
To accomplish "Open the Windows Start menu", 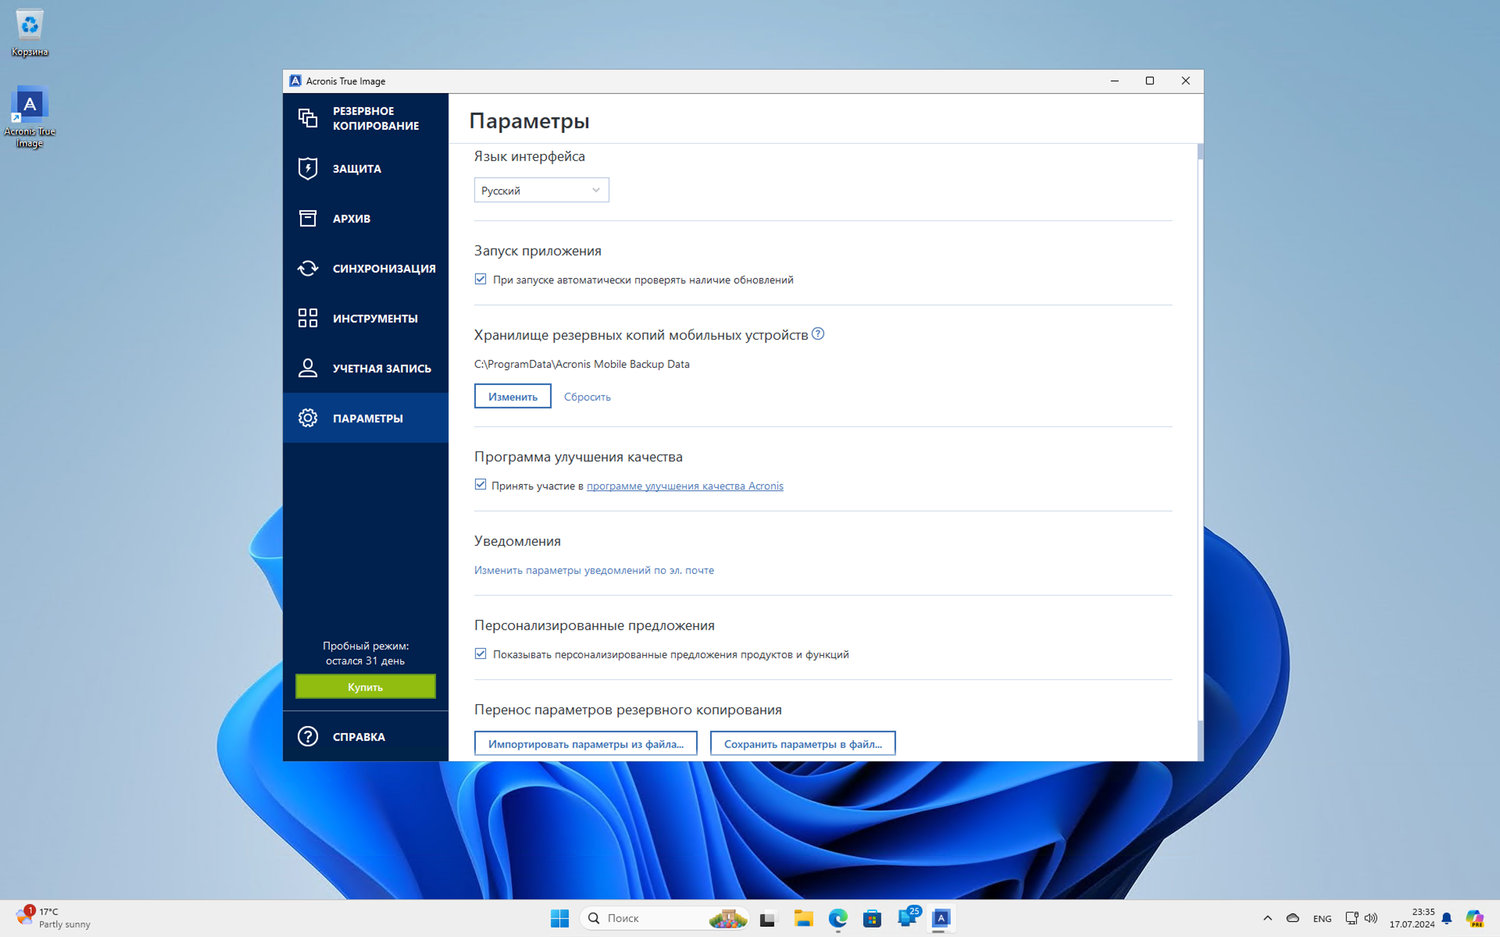I will 559,918.
